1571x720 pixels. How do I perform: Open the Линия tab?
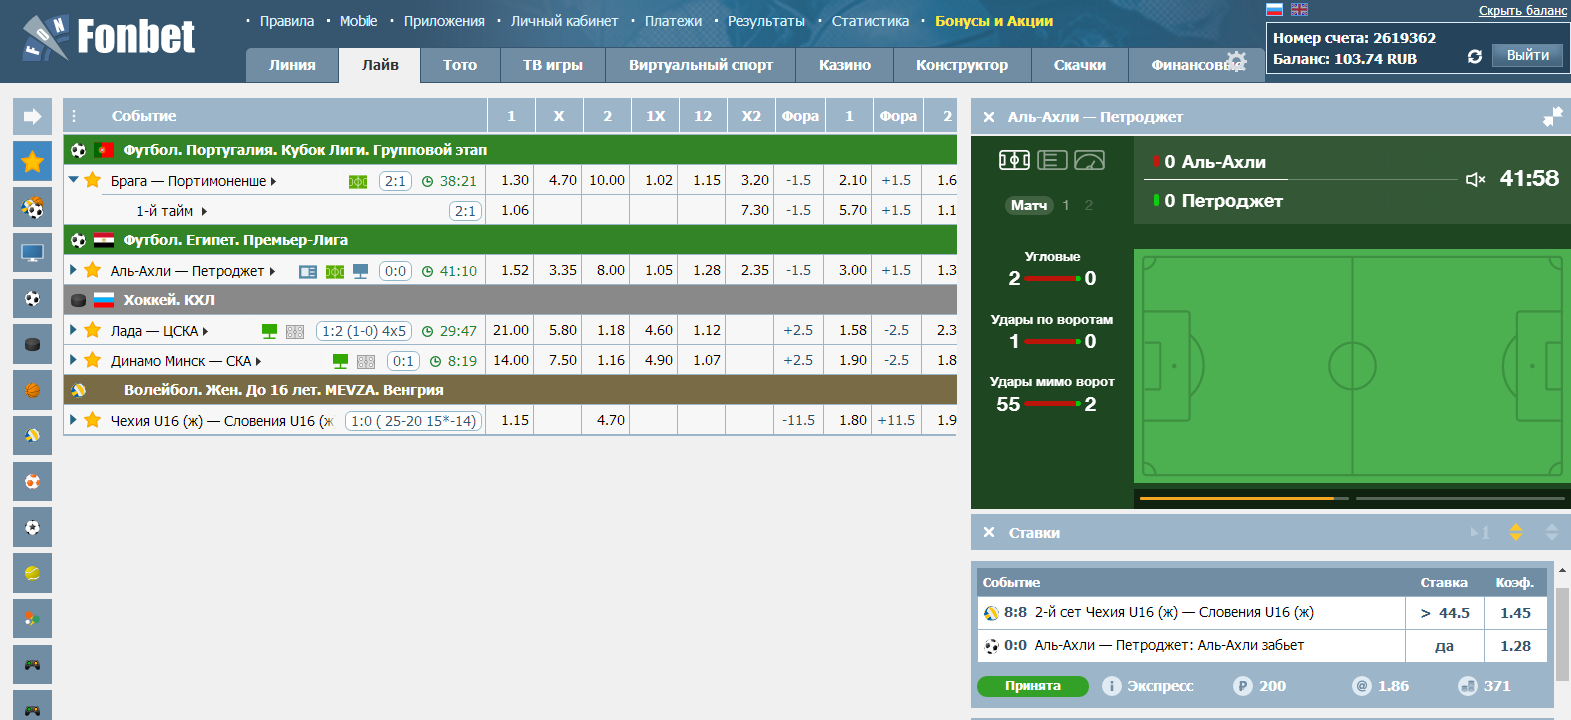[292, 65]
